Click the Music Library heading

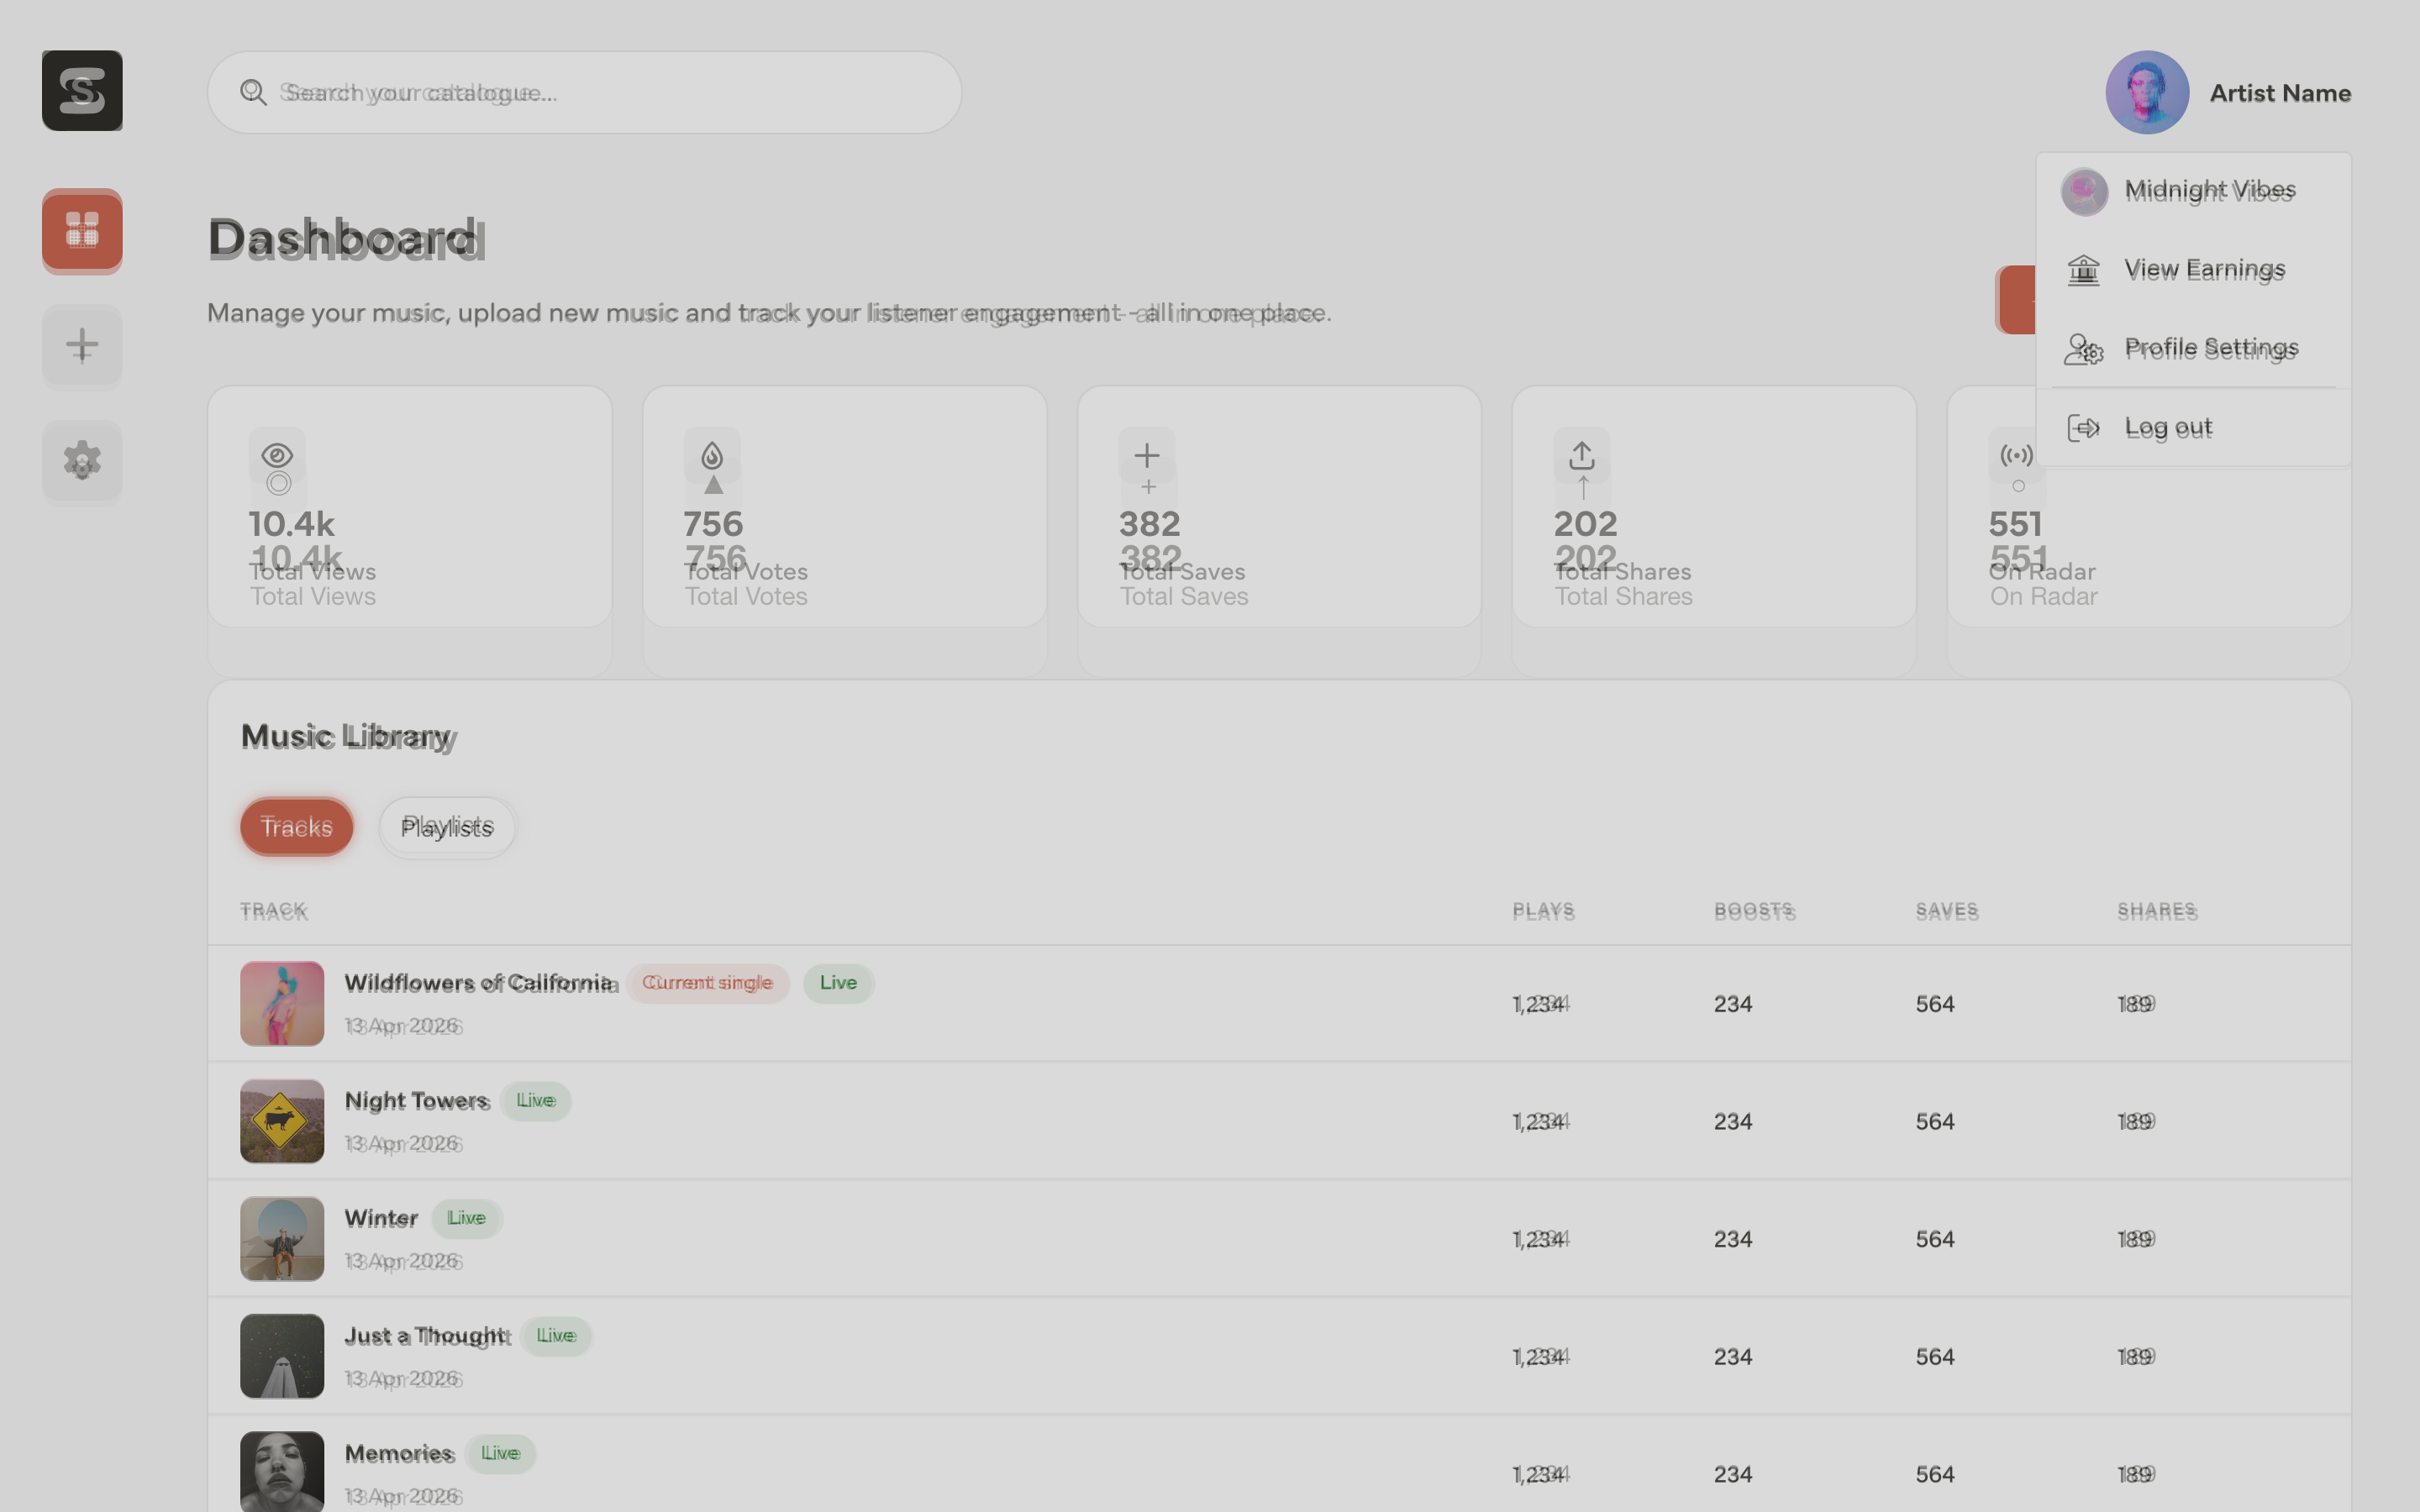(x=347, y=737)
